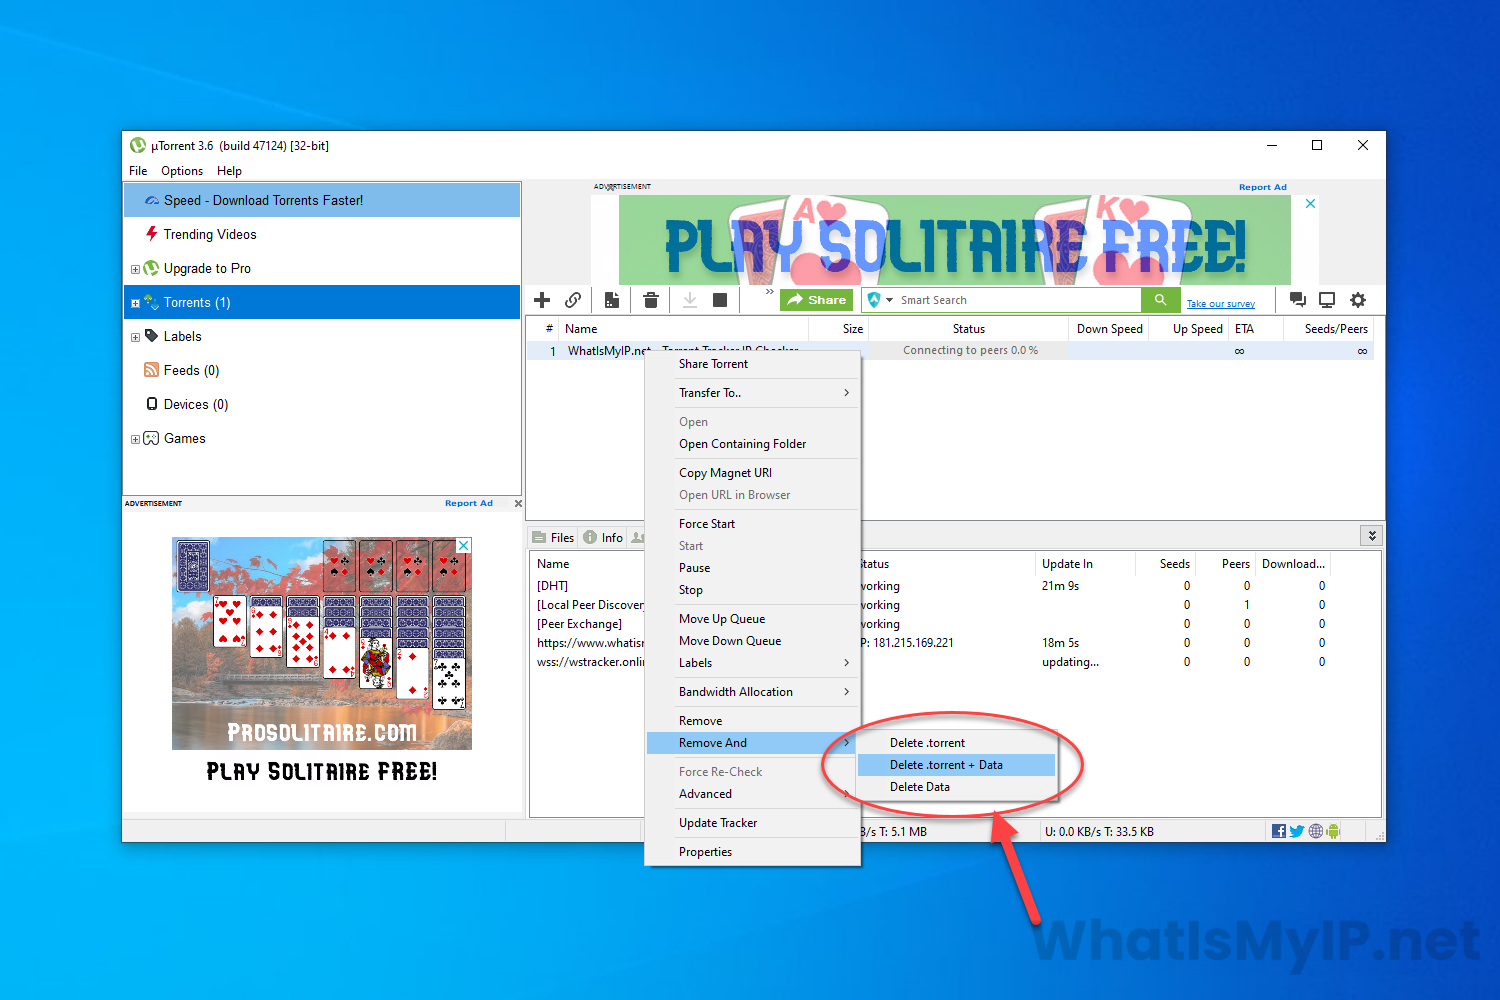This screenshot has width=1500, height=1000.
Task: Select Speed - Download Torrents Faster item
Action: [x=322, y=200]
